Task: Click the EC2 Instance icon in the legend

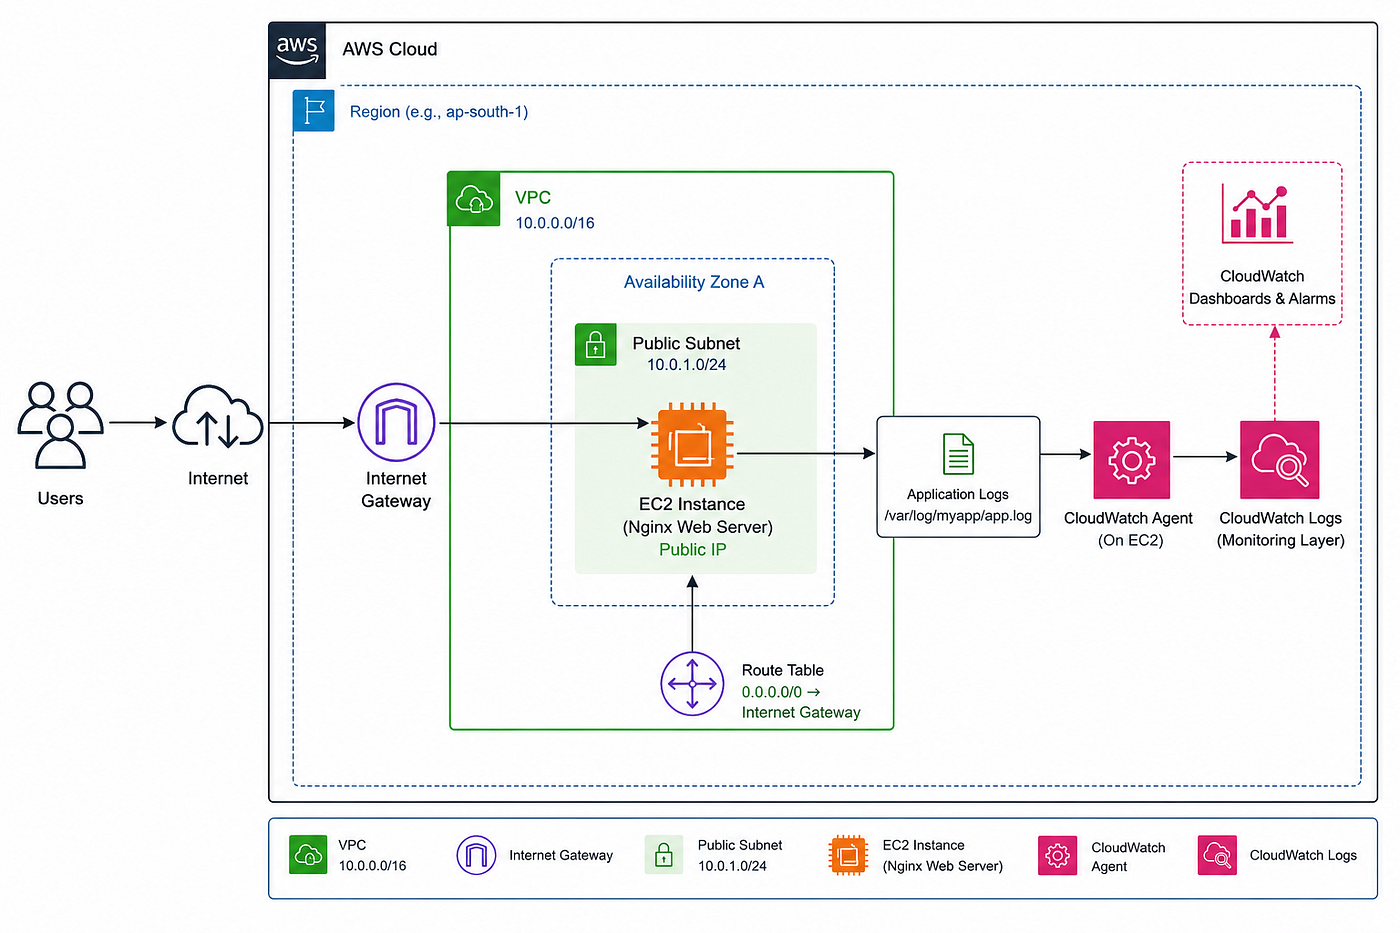Action: pyautogui.click(x=848, y=856)
